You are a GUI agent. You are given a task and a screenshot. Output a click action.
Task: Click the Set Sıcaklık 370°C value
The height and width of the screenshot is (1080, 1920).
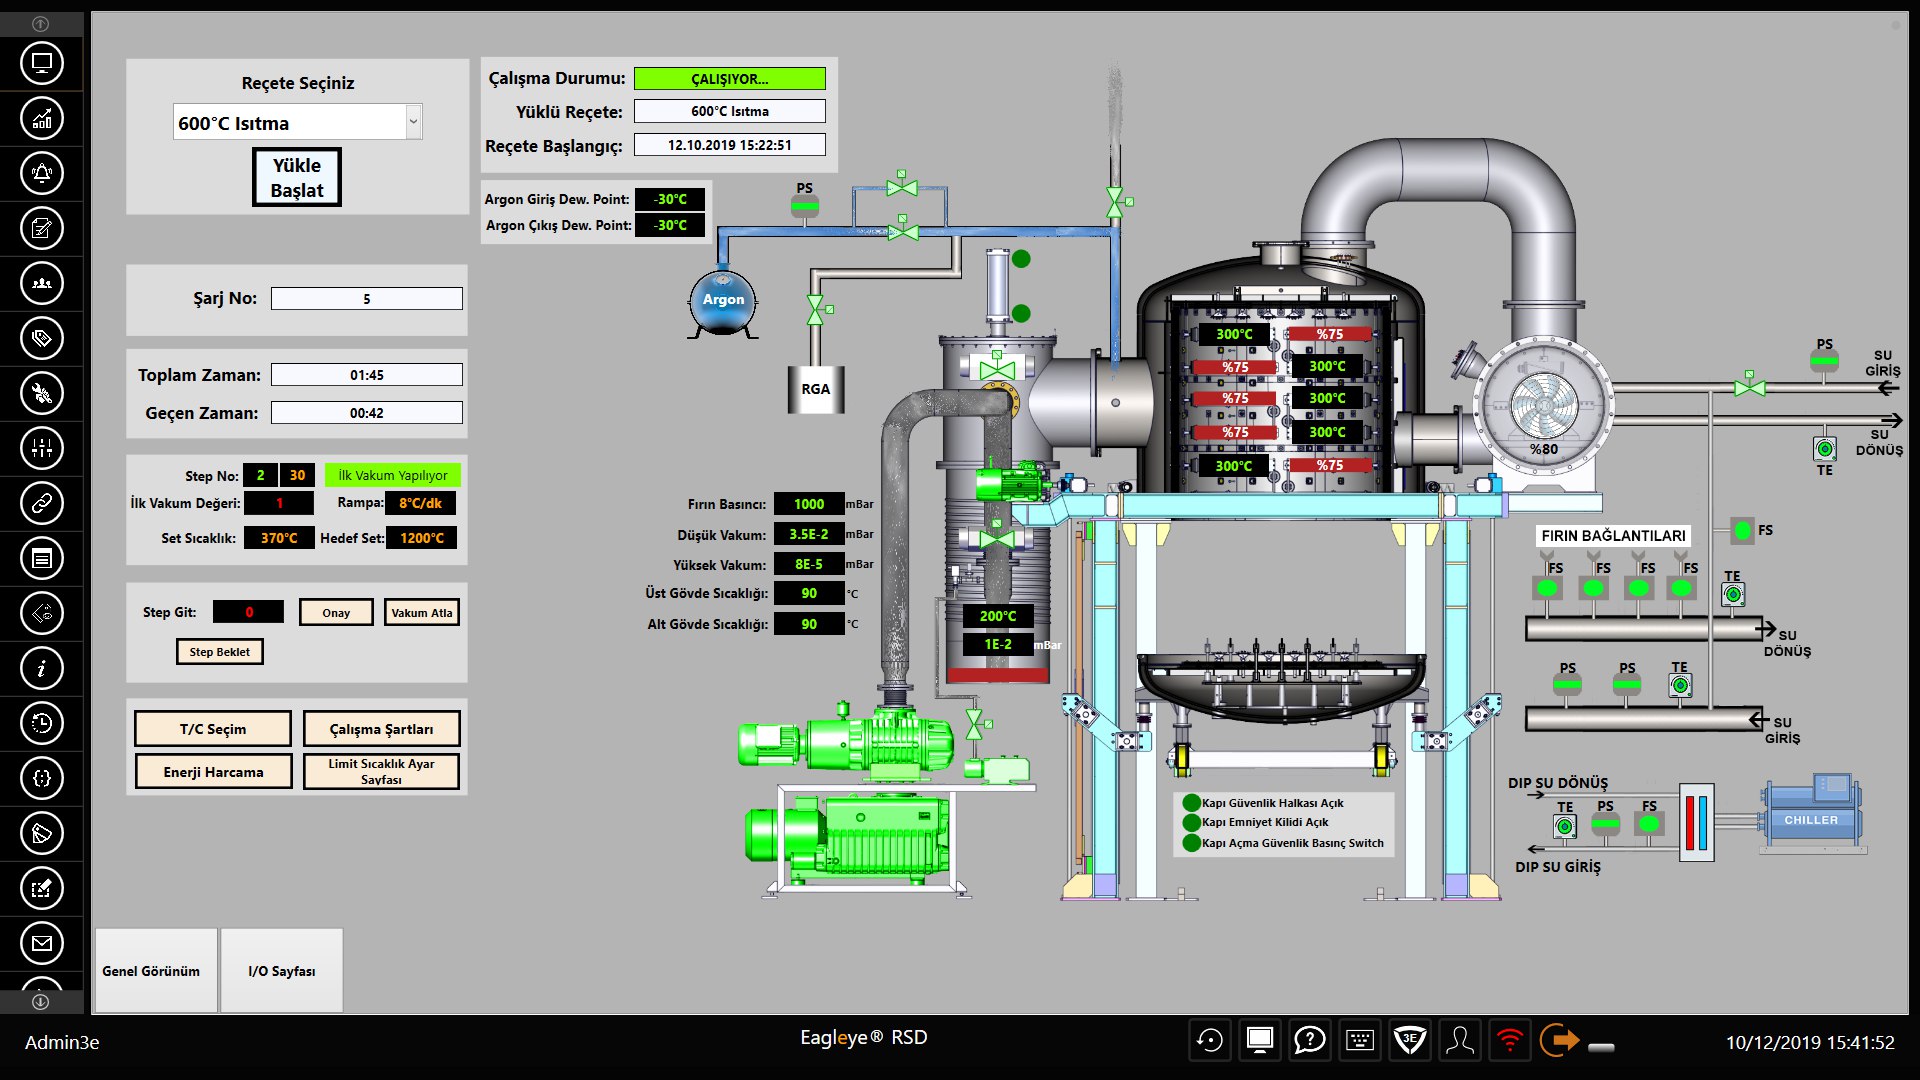click(x=279, y=538)
